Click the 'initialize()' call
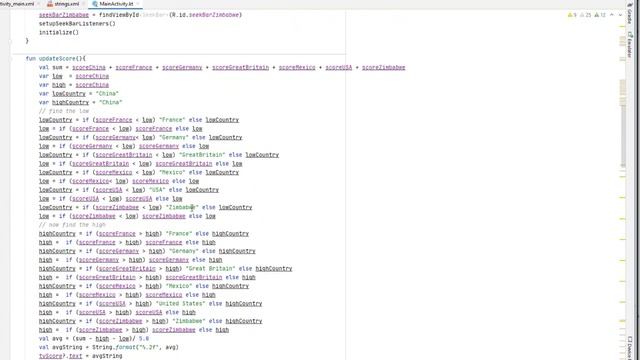The image size is (640, 360). coord(59,32)
